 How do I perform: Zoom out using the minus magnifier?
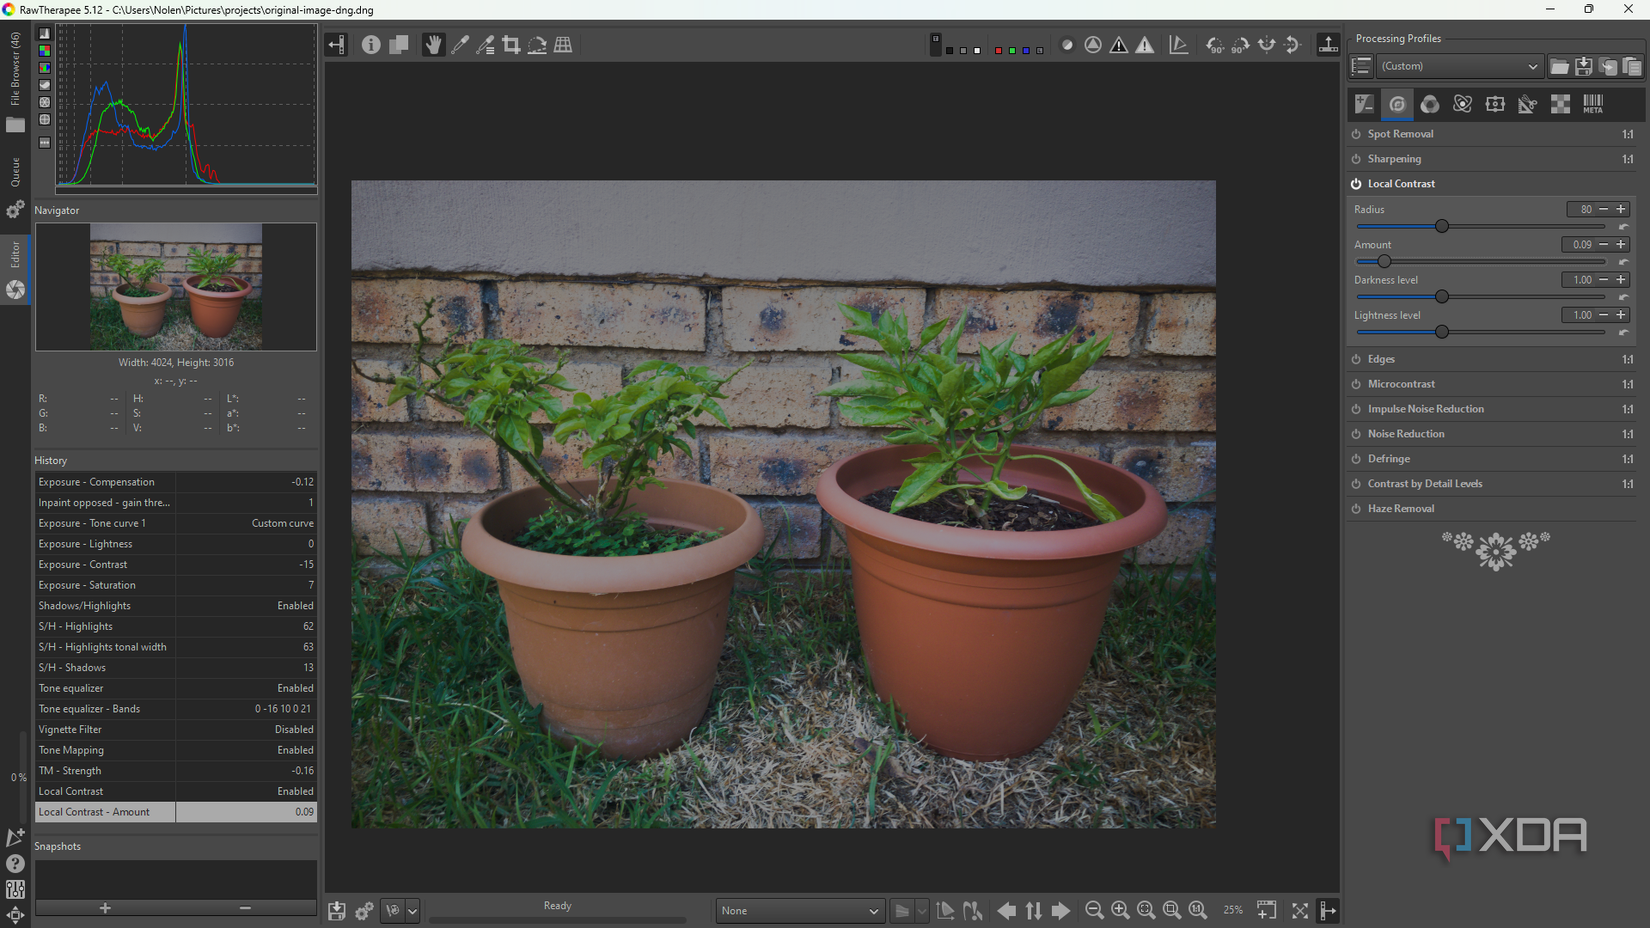point(1094,910)
